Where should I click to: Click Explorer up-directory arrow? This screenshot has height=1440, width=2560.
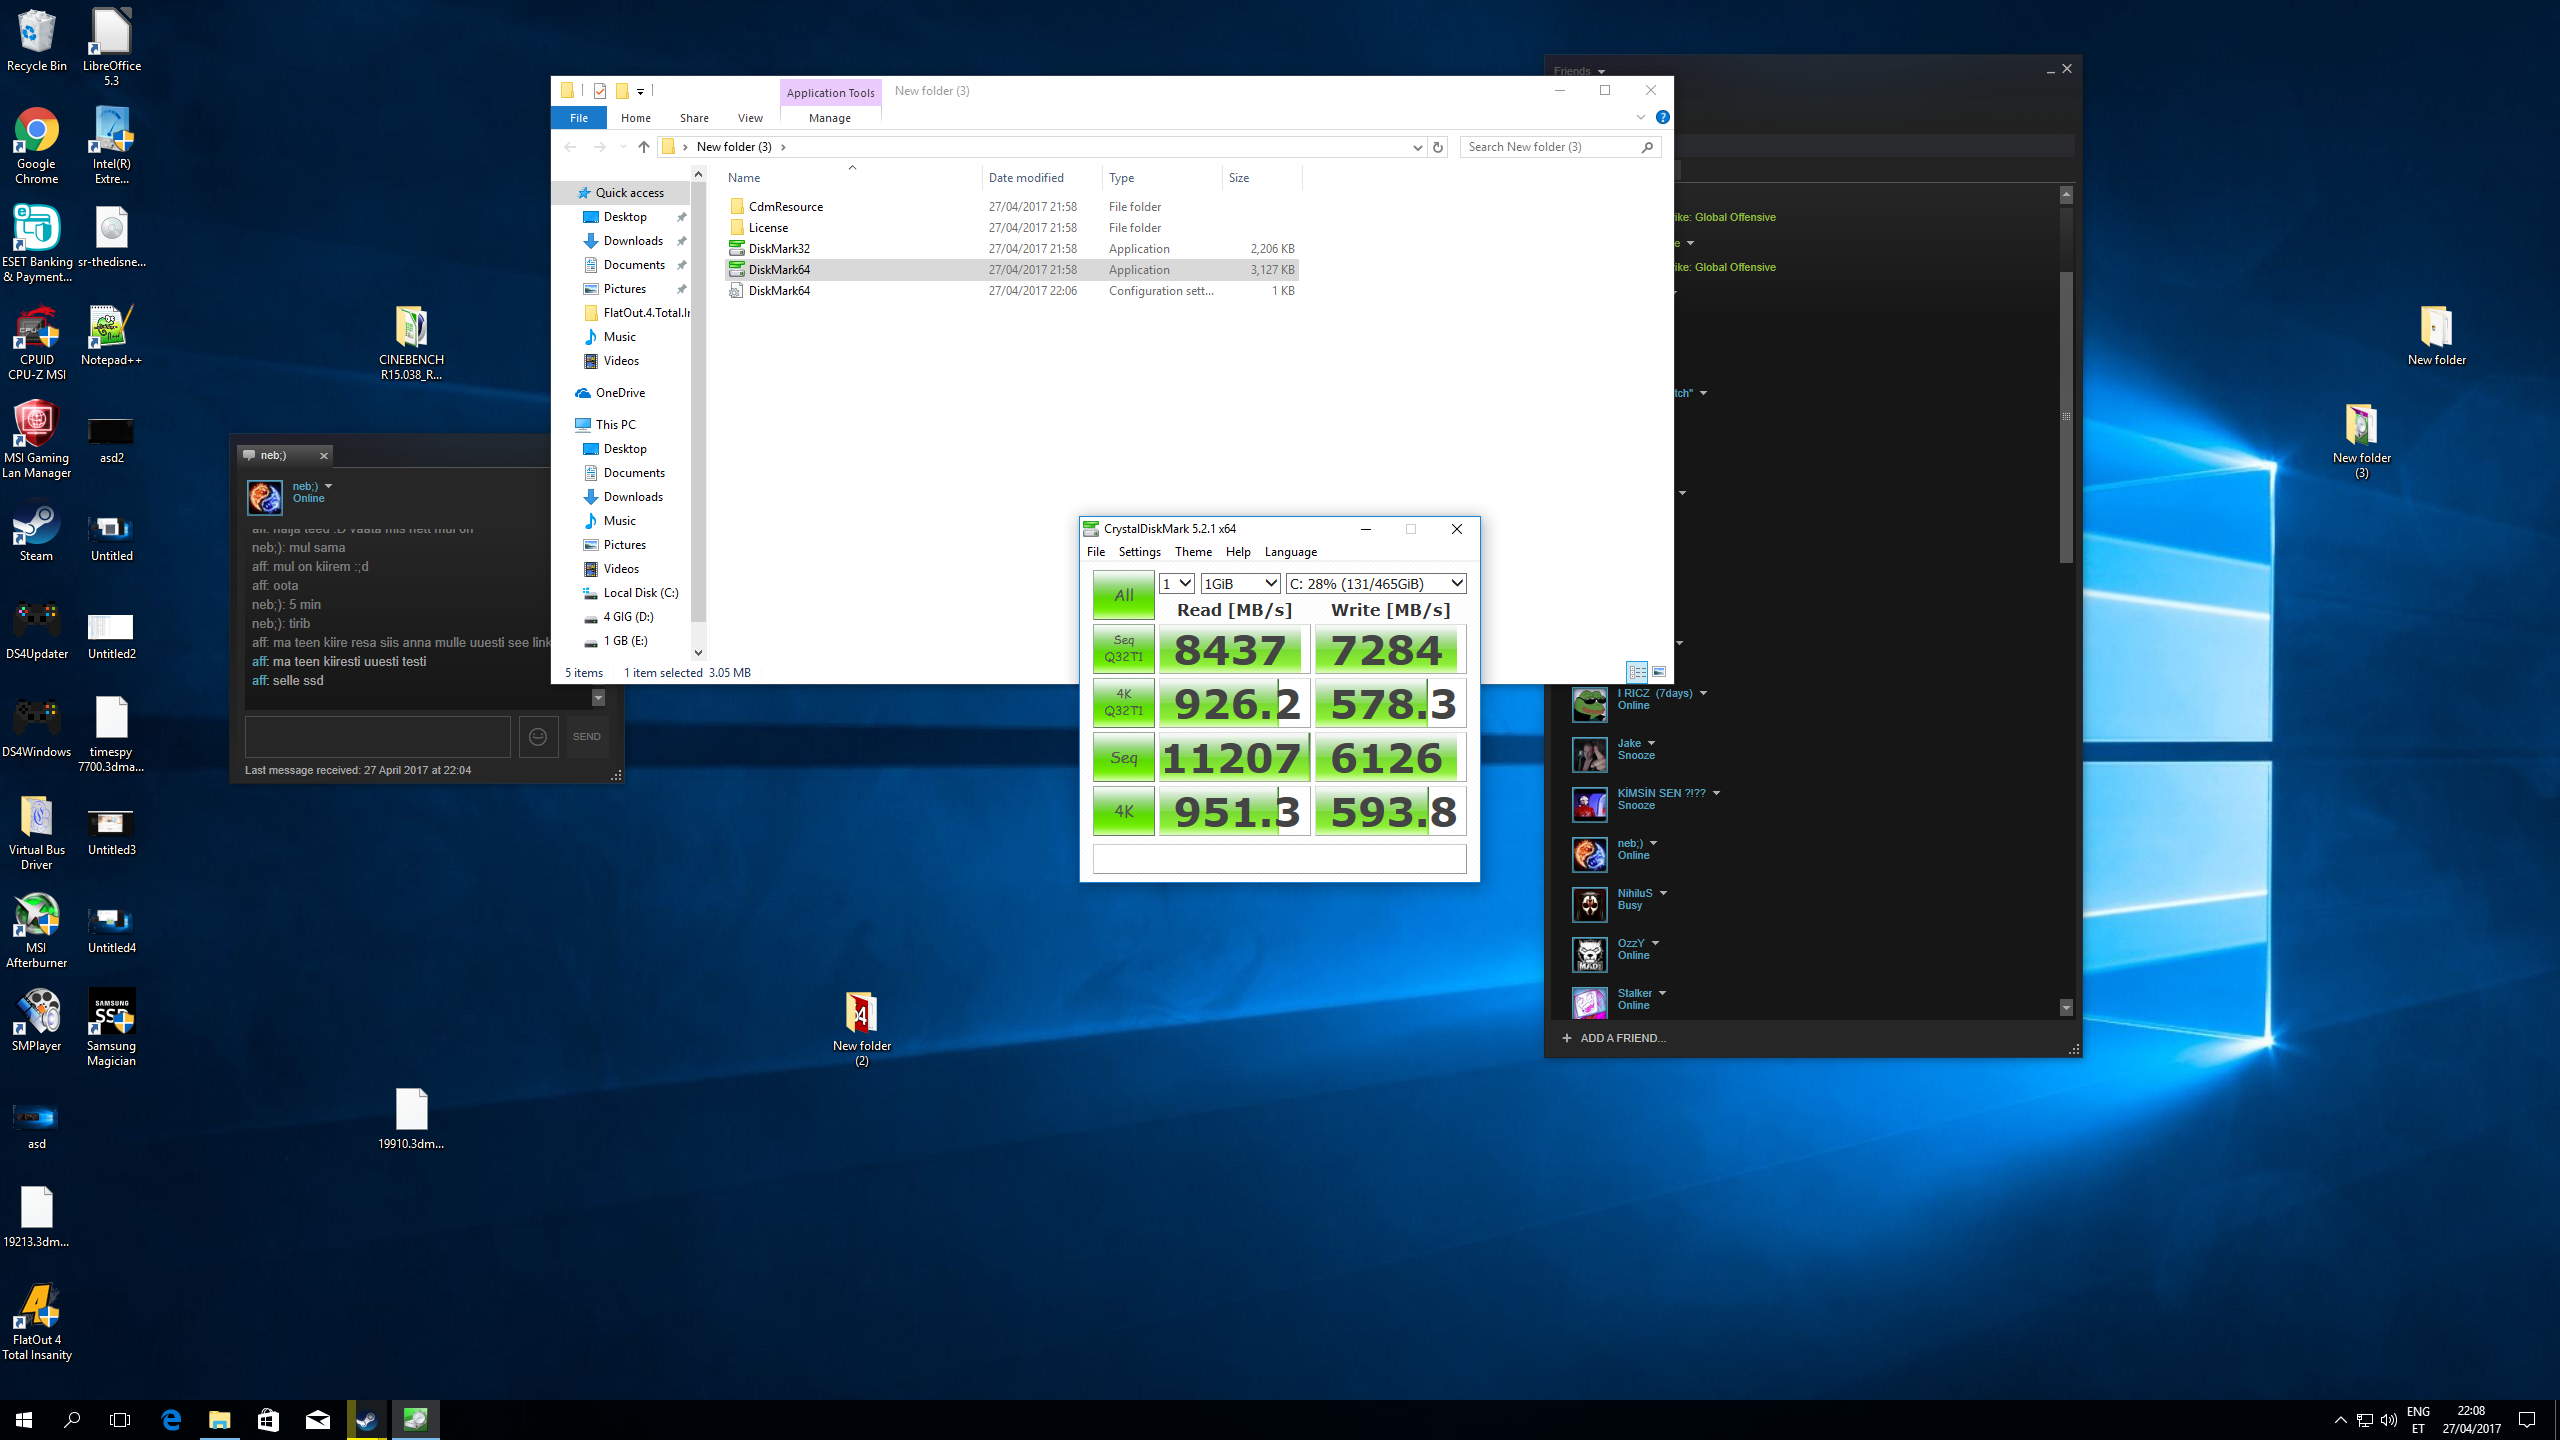pos(644,147)
